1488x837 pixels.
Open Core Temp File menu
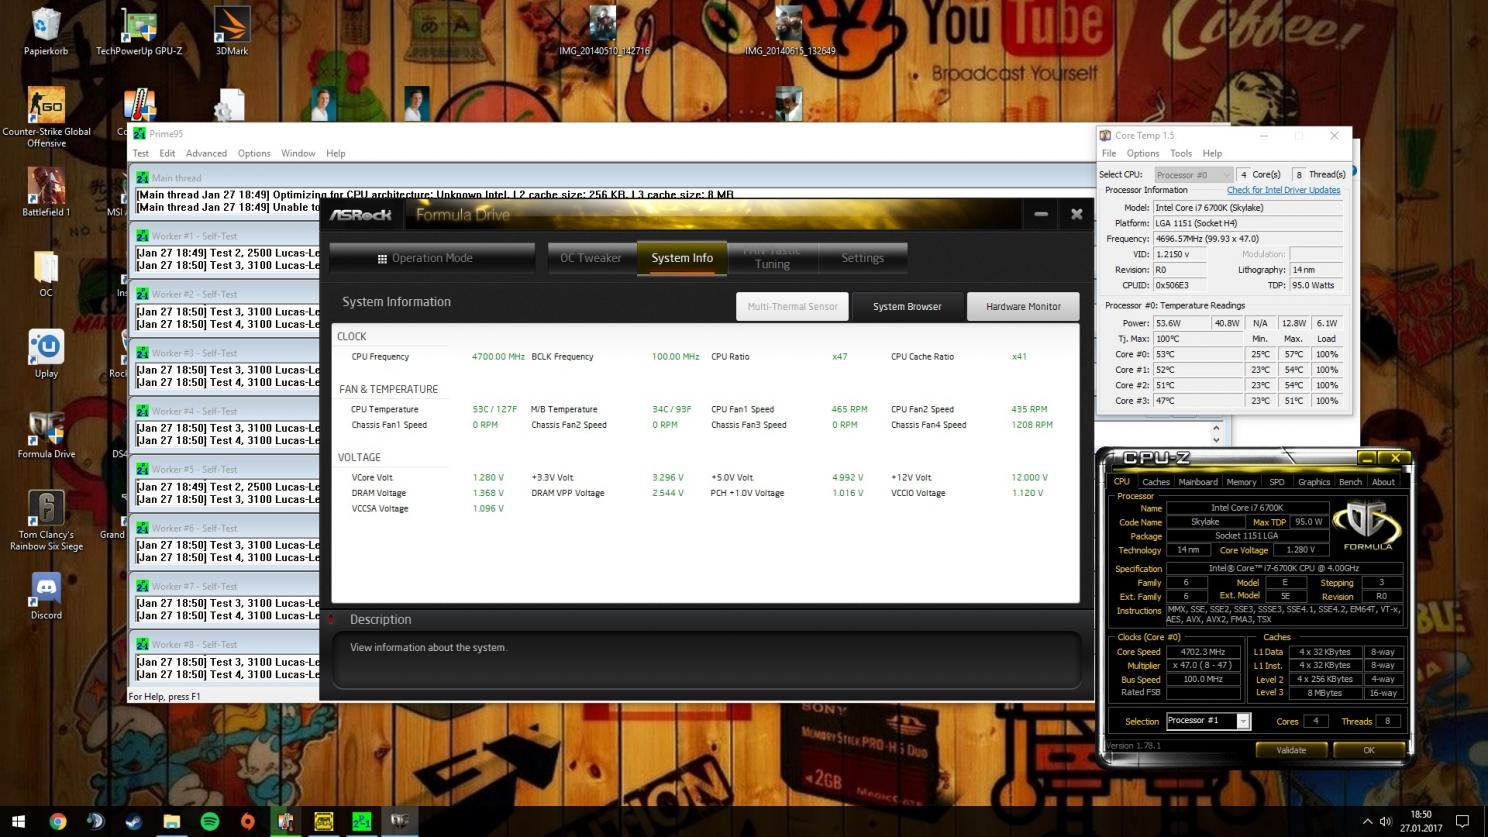pyautogui.click(x=1109, y=153)
